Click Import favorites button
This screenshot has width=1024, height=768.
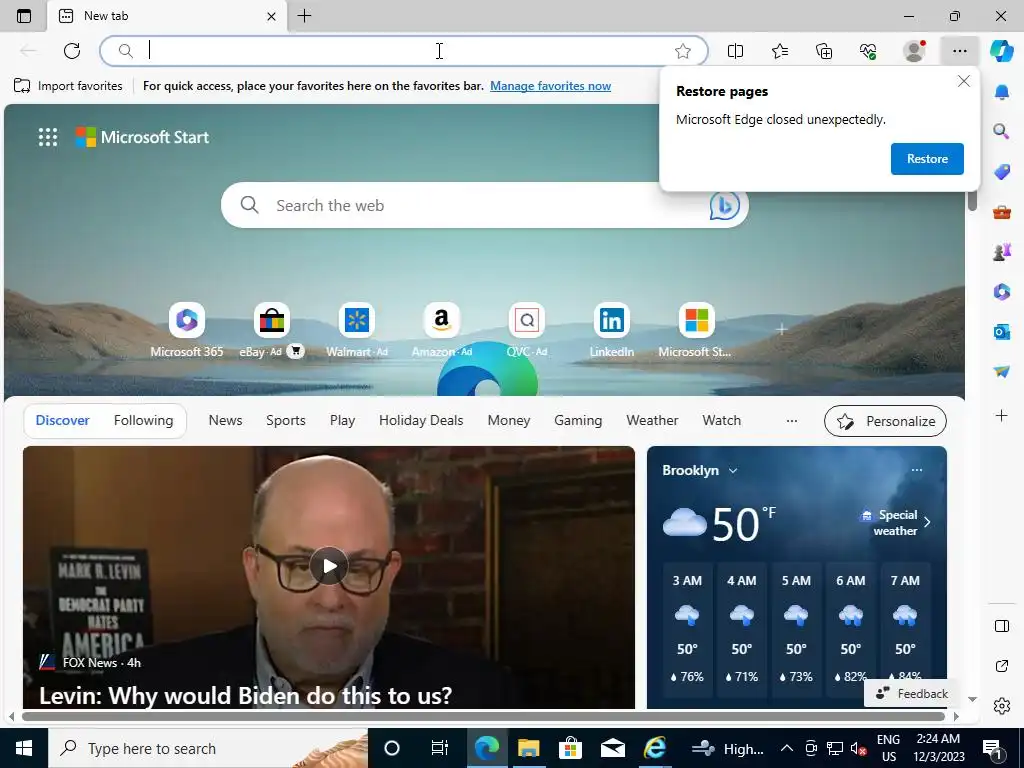click(68, 86)
